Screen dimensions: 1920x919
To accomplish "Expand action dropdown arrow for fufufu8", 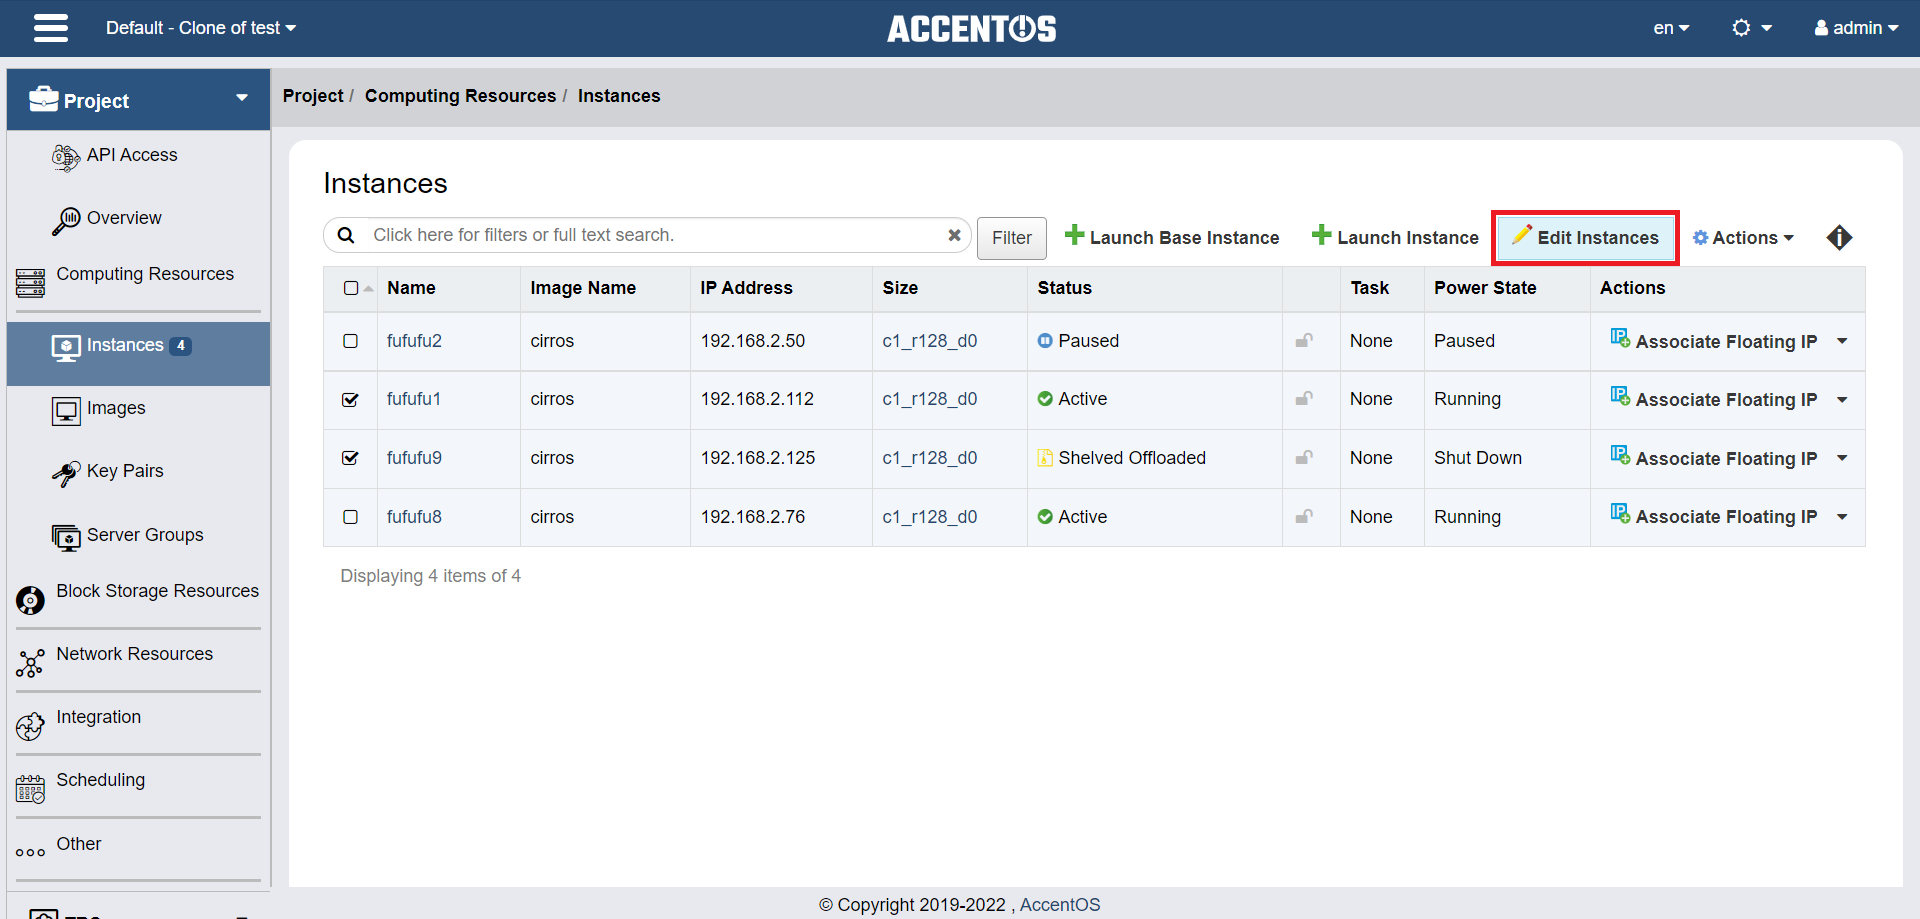I will [x=1842, y=517].
